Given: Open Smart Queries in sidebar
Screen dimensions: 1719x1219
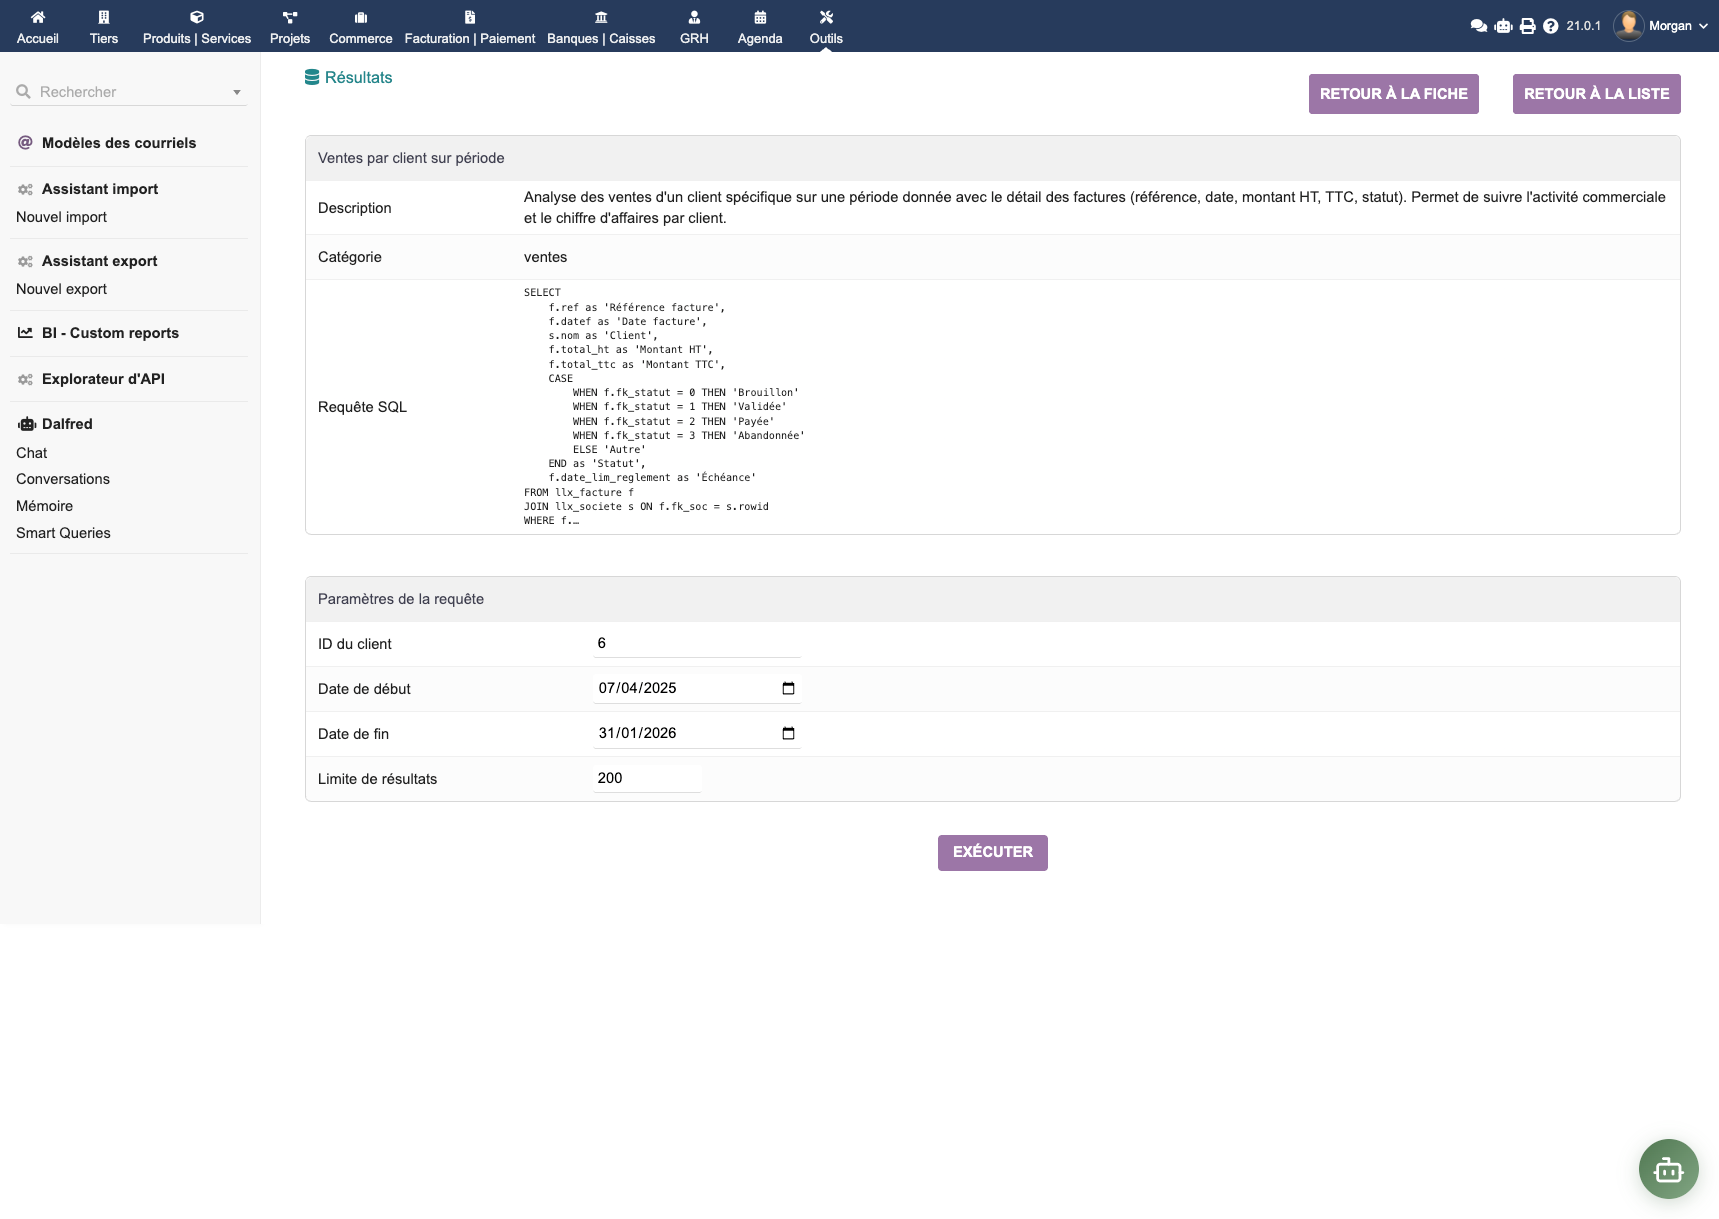Looking at the screenshot, I should coord(63,533).
